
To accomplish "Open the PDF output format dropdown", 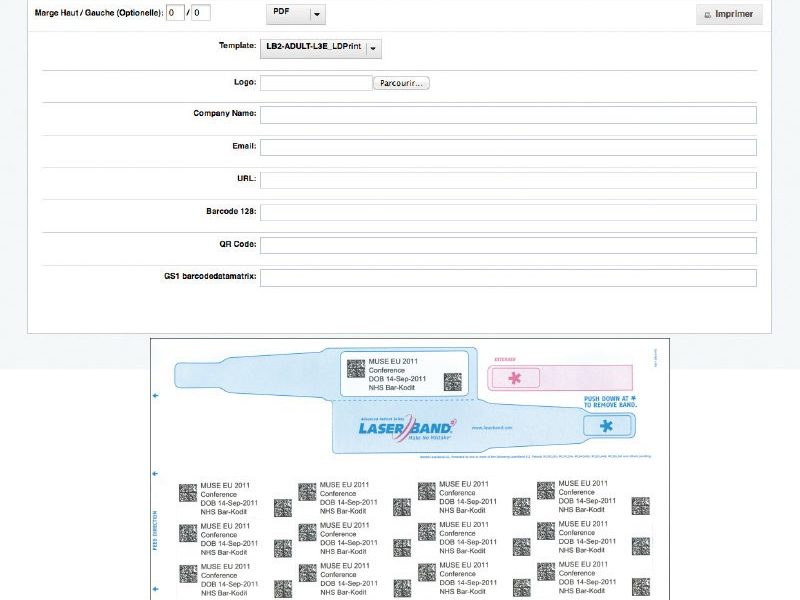I will pyautogui.click(x=296, y=14).
